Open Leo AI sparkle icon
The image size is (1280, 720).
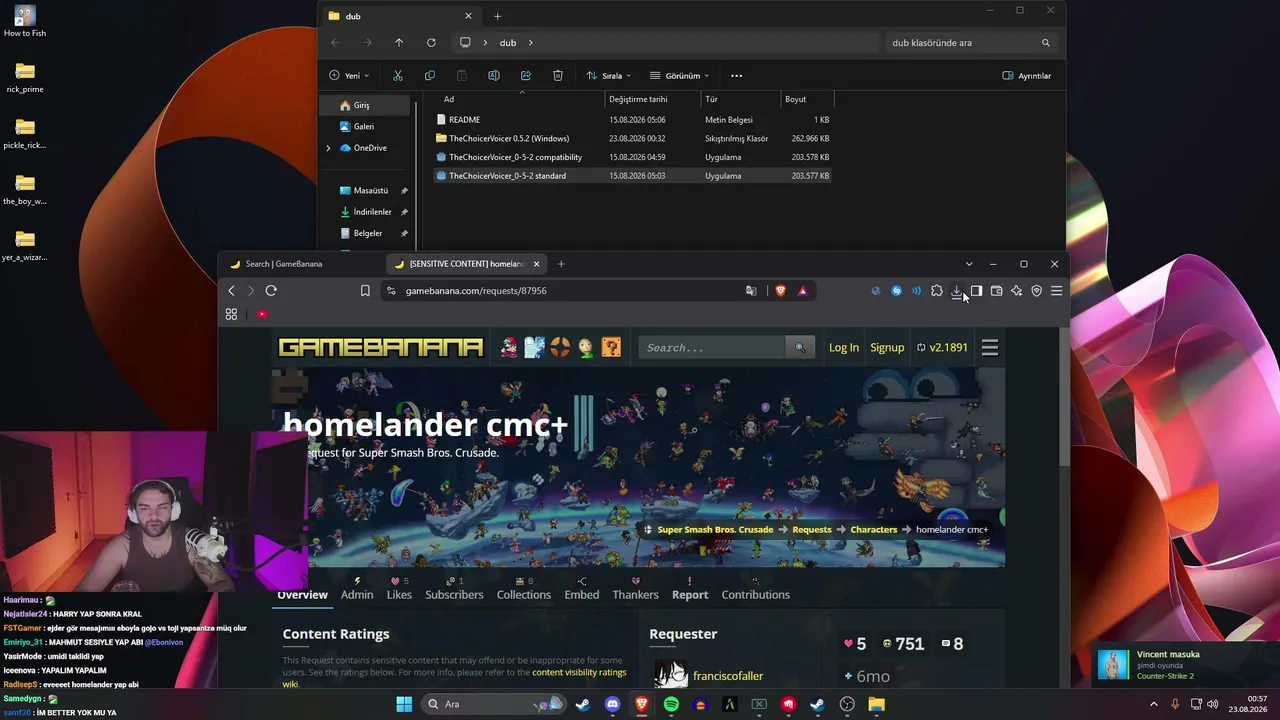(x=1017, y=291)
